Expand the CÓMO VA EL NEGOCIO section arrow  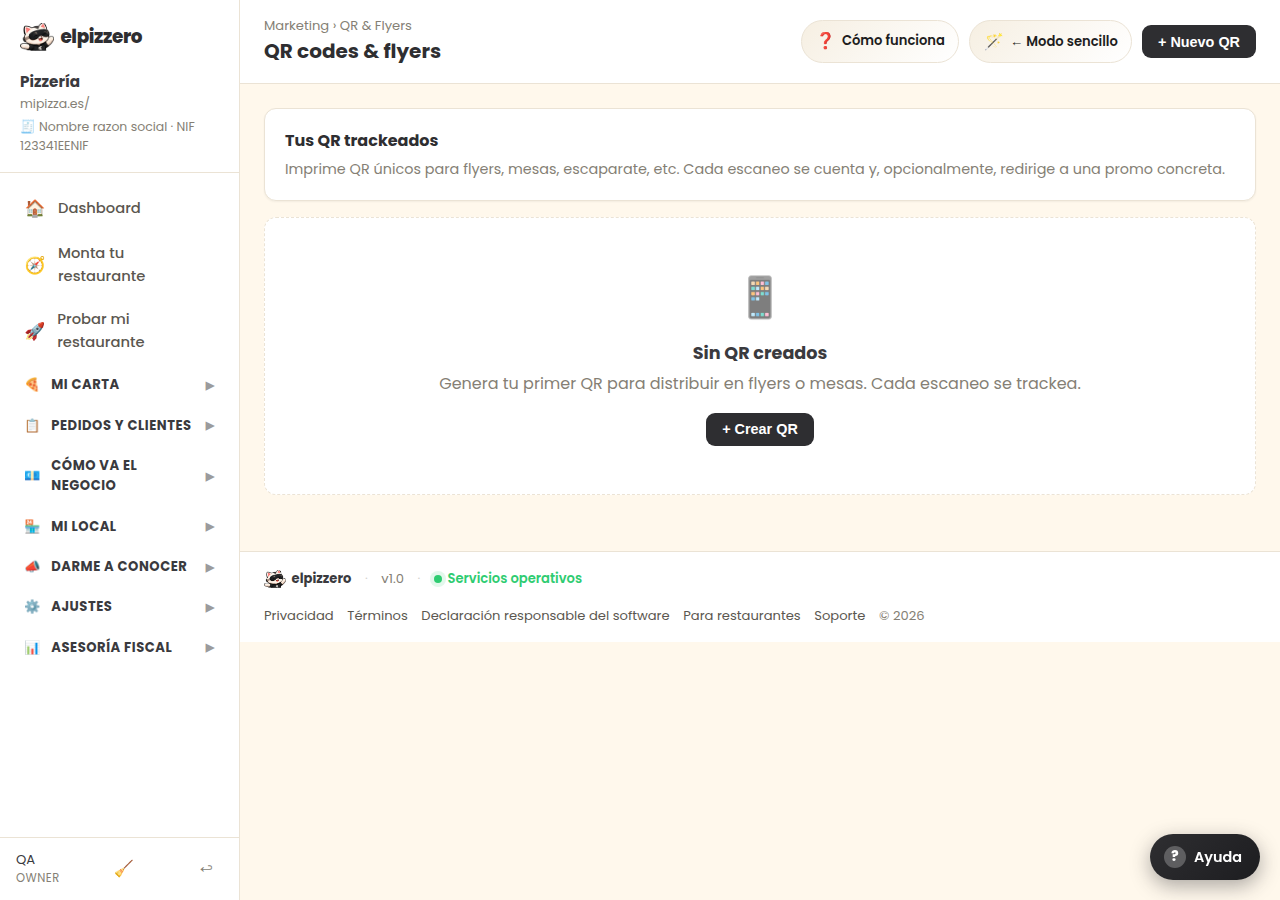click(x=210, y=476)
